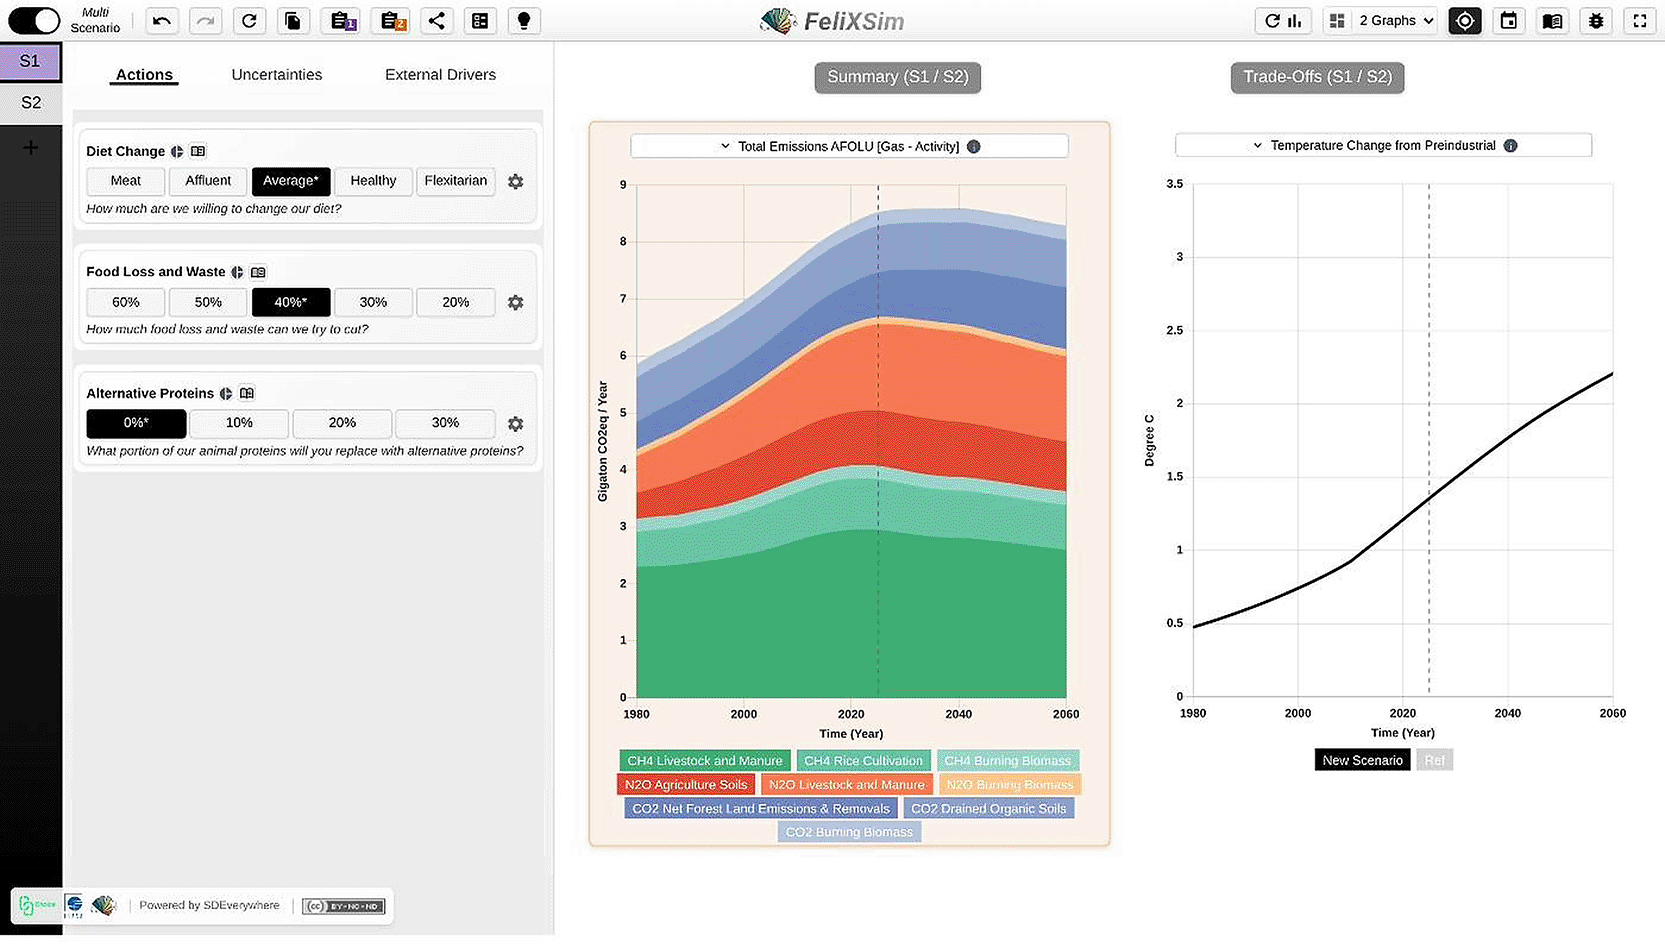This screenshot has width=1665, height=944.
Task: Click the share icon
Action: click(x=437, y=21)
